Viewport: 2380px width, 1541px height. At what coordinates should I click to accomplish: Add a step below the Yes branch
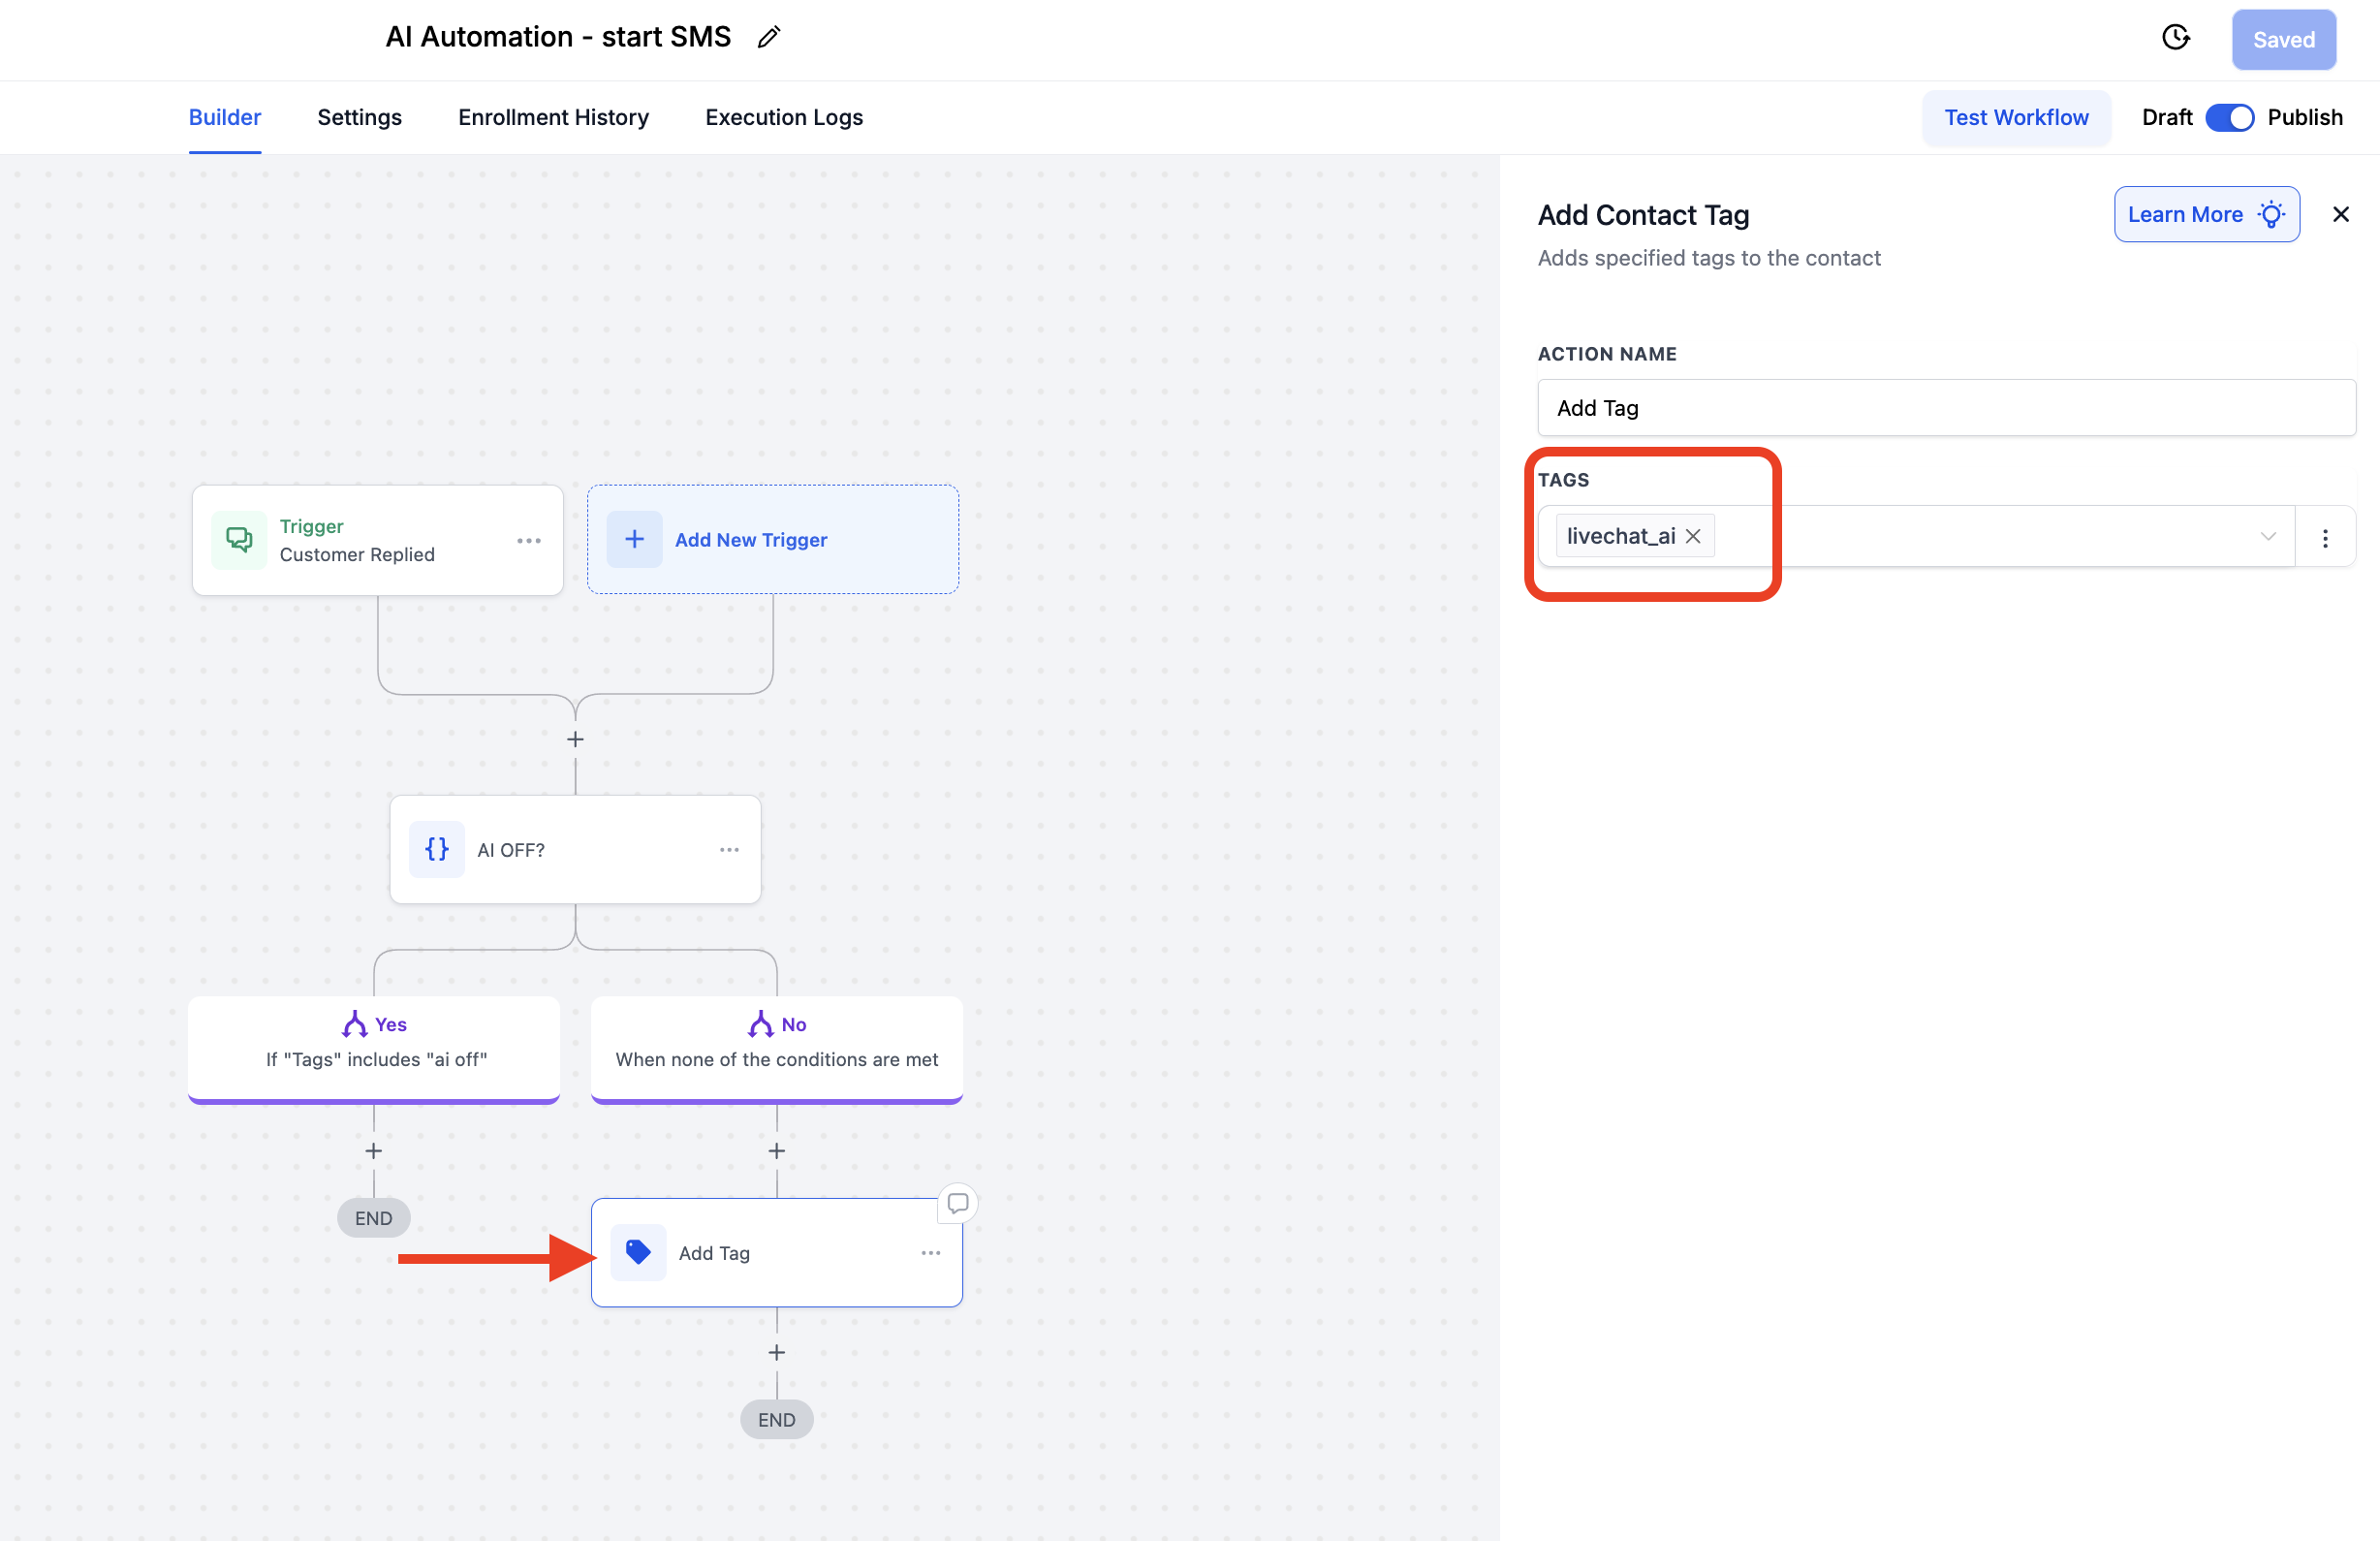(x=374, y=1150)
